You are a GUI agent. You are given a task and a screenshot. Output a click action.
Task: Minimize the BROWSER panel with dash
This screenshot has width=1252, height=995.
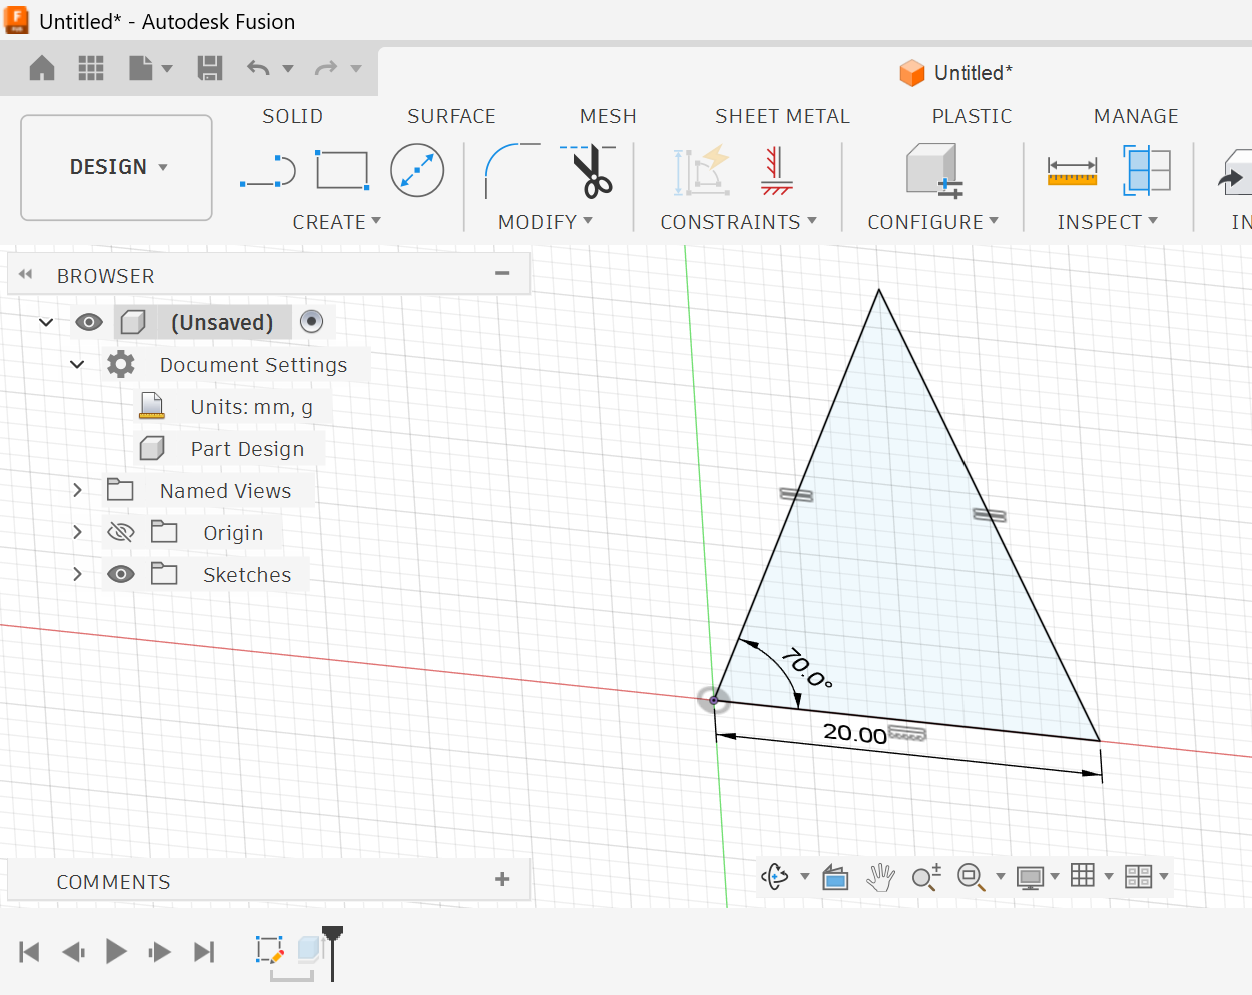502,273
